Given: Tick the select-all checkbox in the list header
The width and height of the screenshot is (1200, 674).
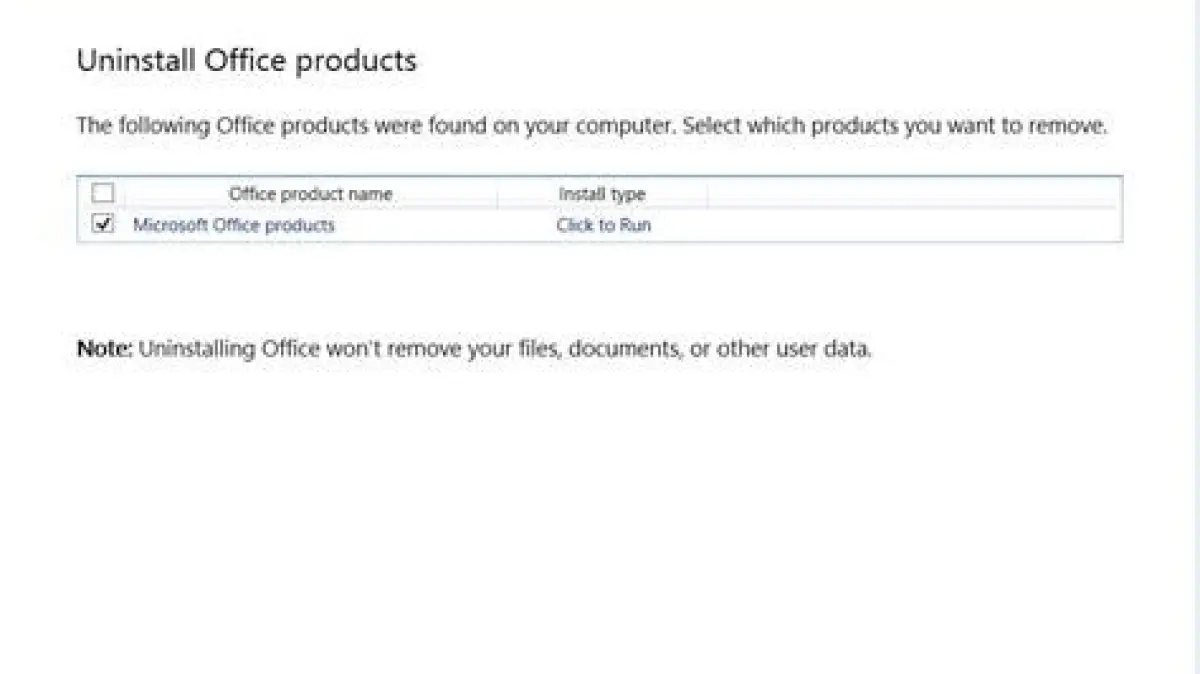Looking at the screenshot, I should [x=103, y=193].
